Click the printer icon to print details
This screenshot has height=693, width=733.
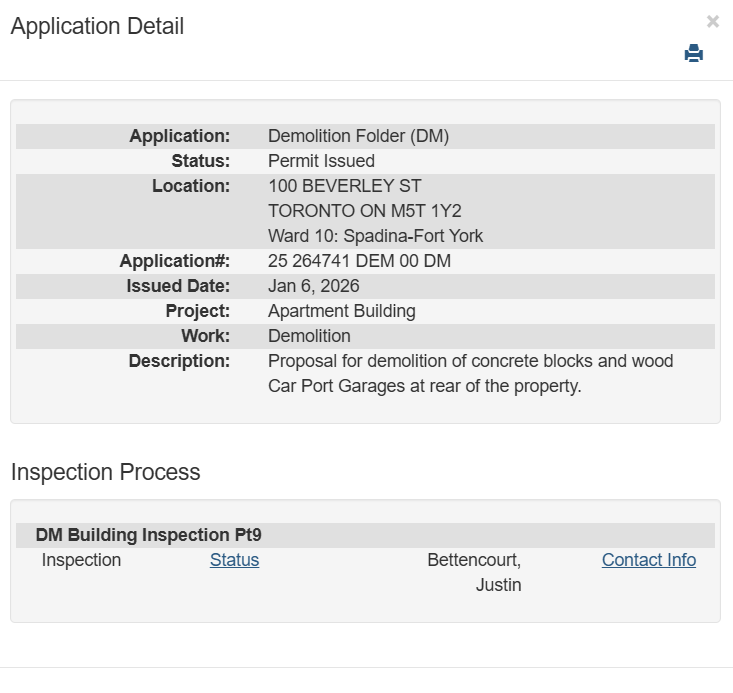pyautogui.click(x=694, y=54)
